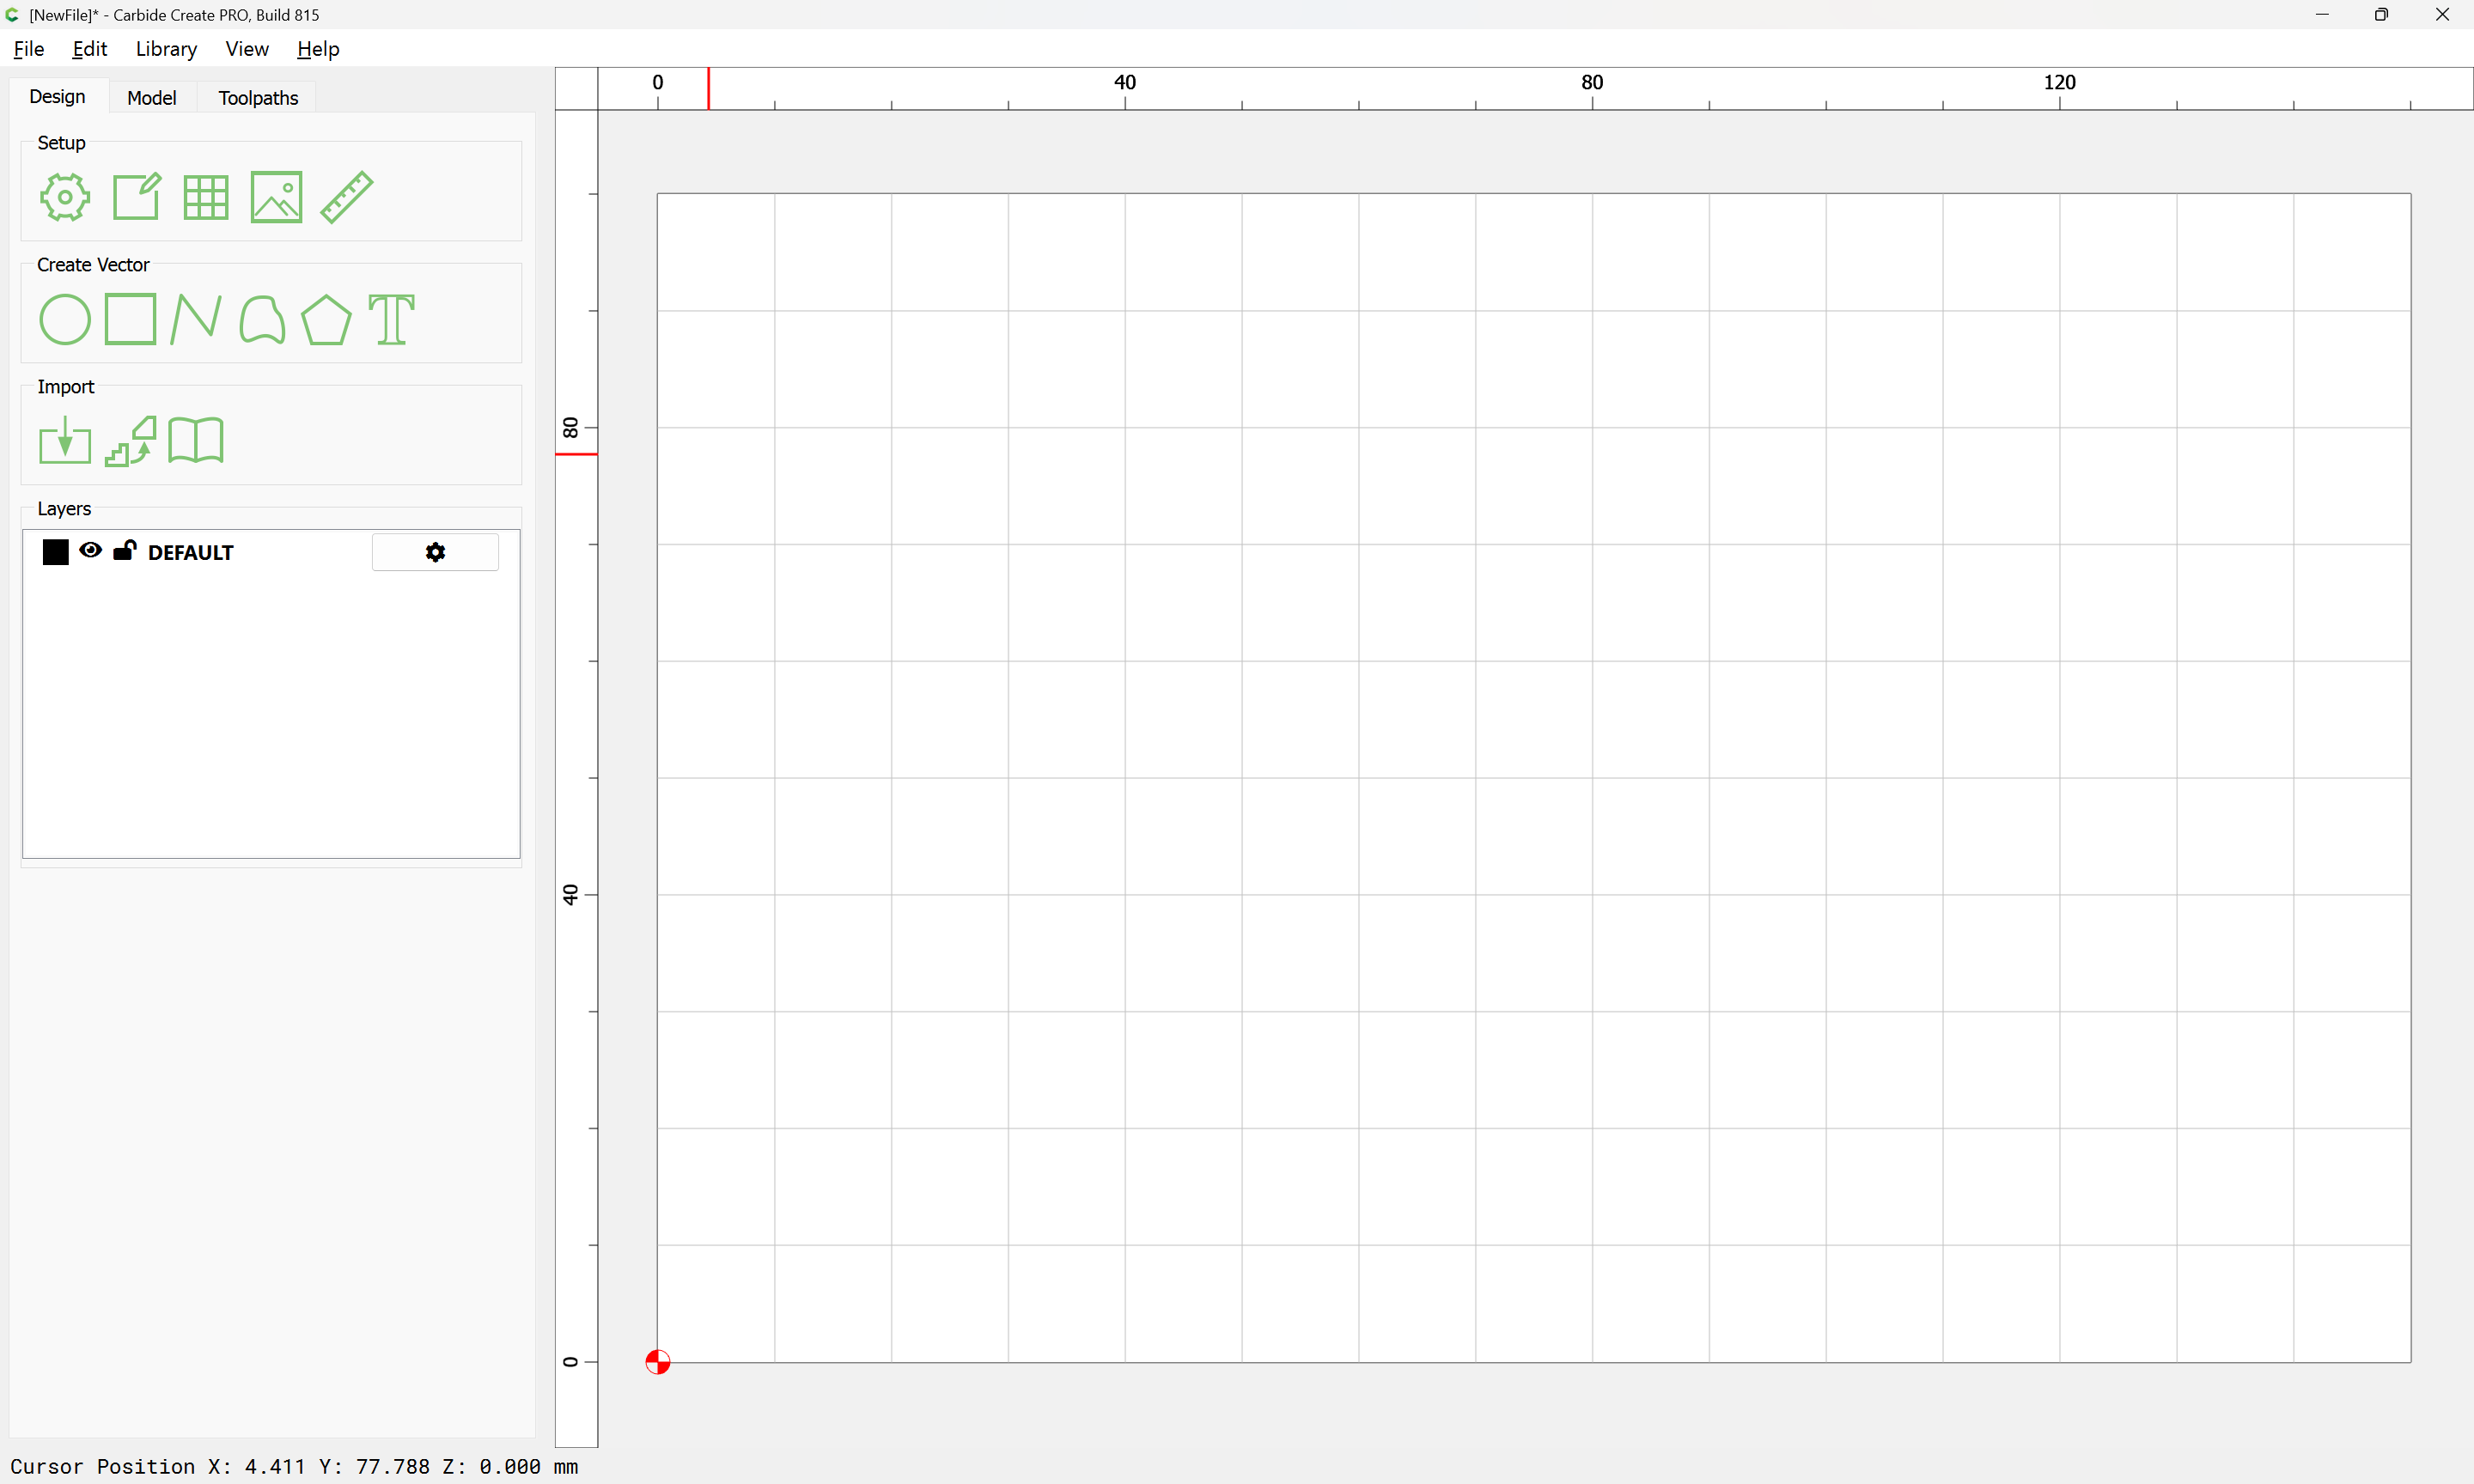Open the Edit menu

pyautogui.click(x=90, y=49)
